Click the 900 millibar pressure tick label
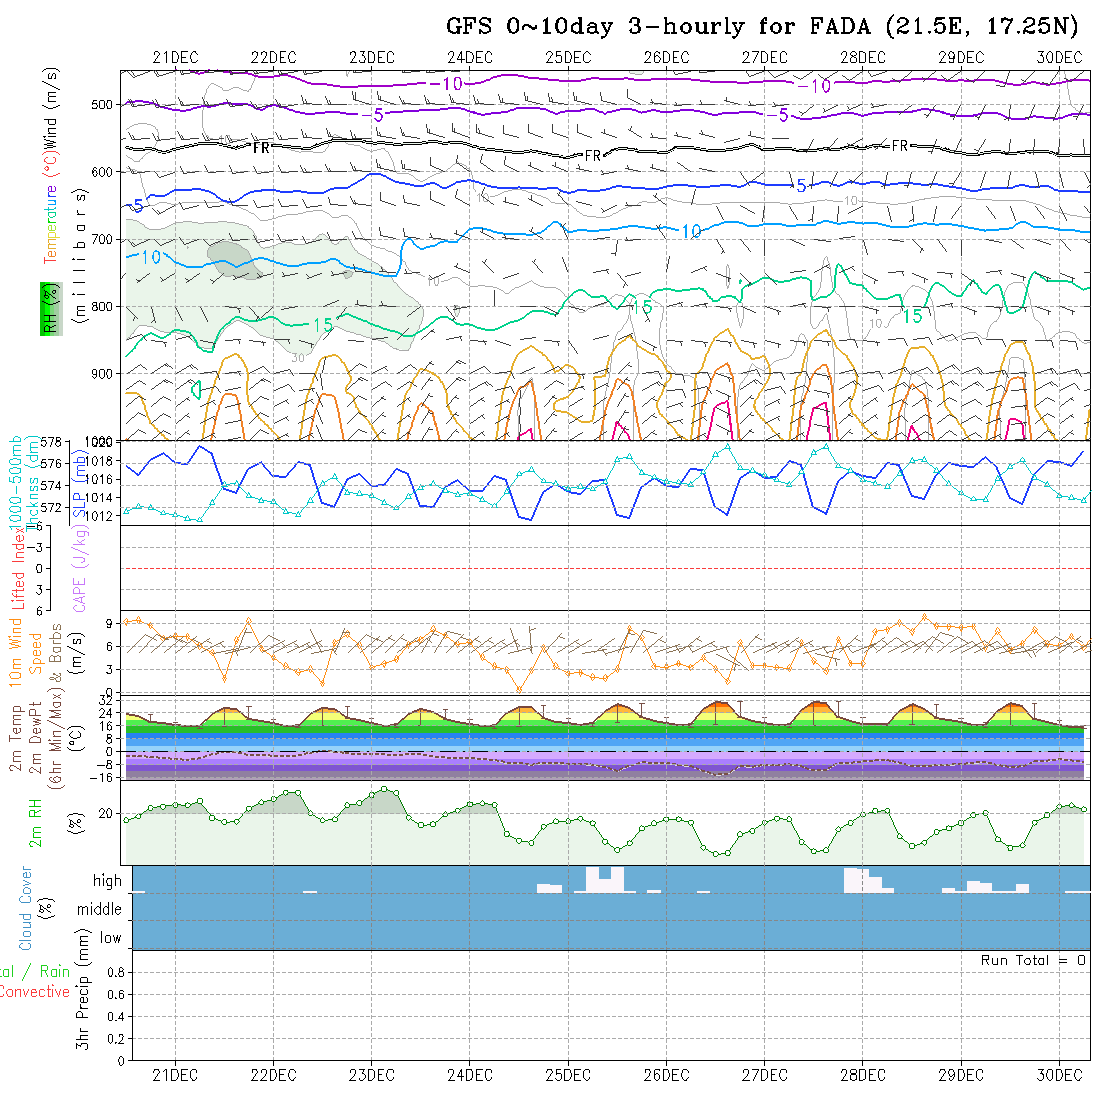Image resolution: width=1100 pixels, height=1100 pixels. point(105,373)
